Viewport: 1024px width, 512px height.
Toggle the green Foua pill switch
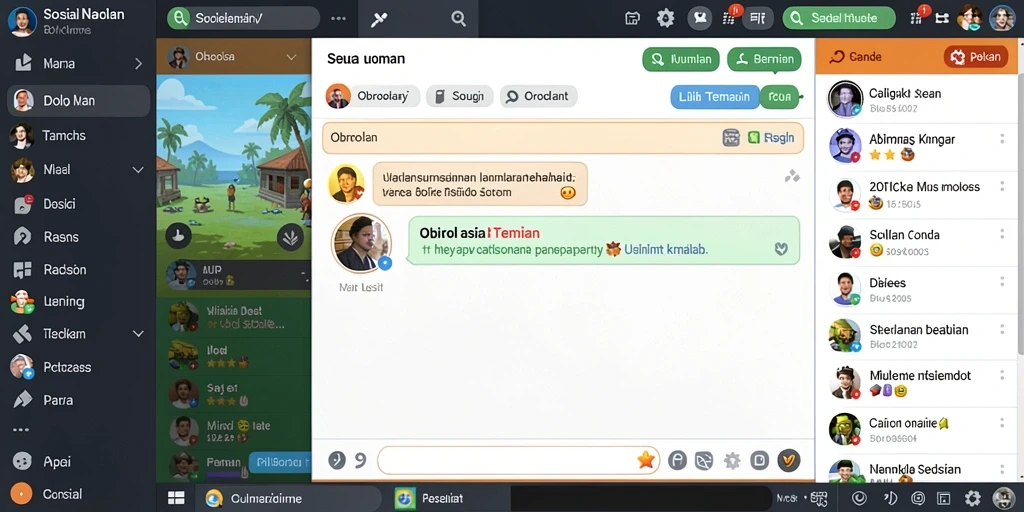click(779, 97)
